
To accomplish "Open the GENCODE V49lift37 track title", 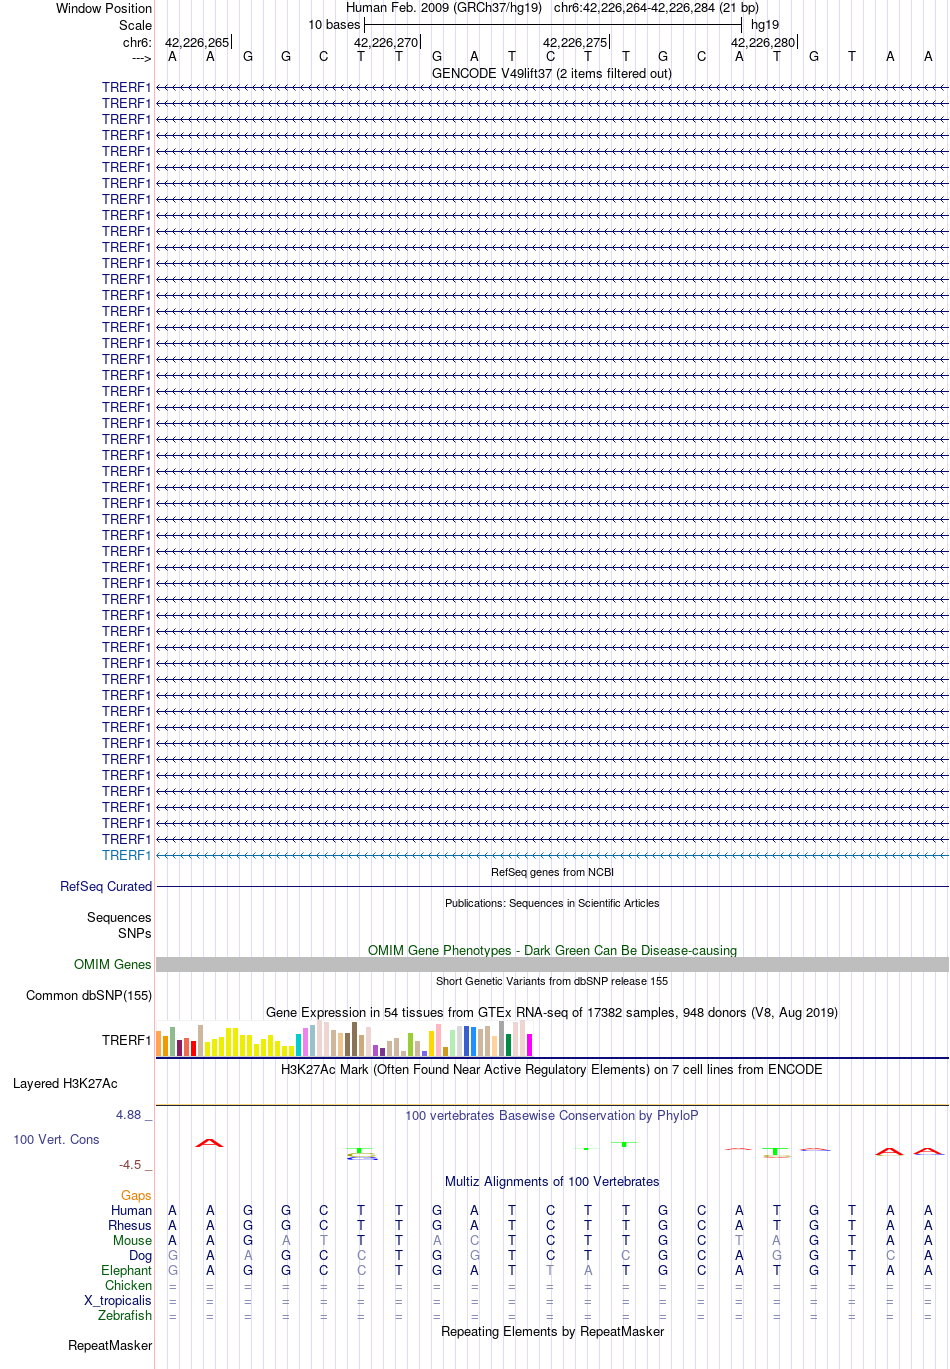I will [x=552, y=74].
